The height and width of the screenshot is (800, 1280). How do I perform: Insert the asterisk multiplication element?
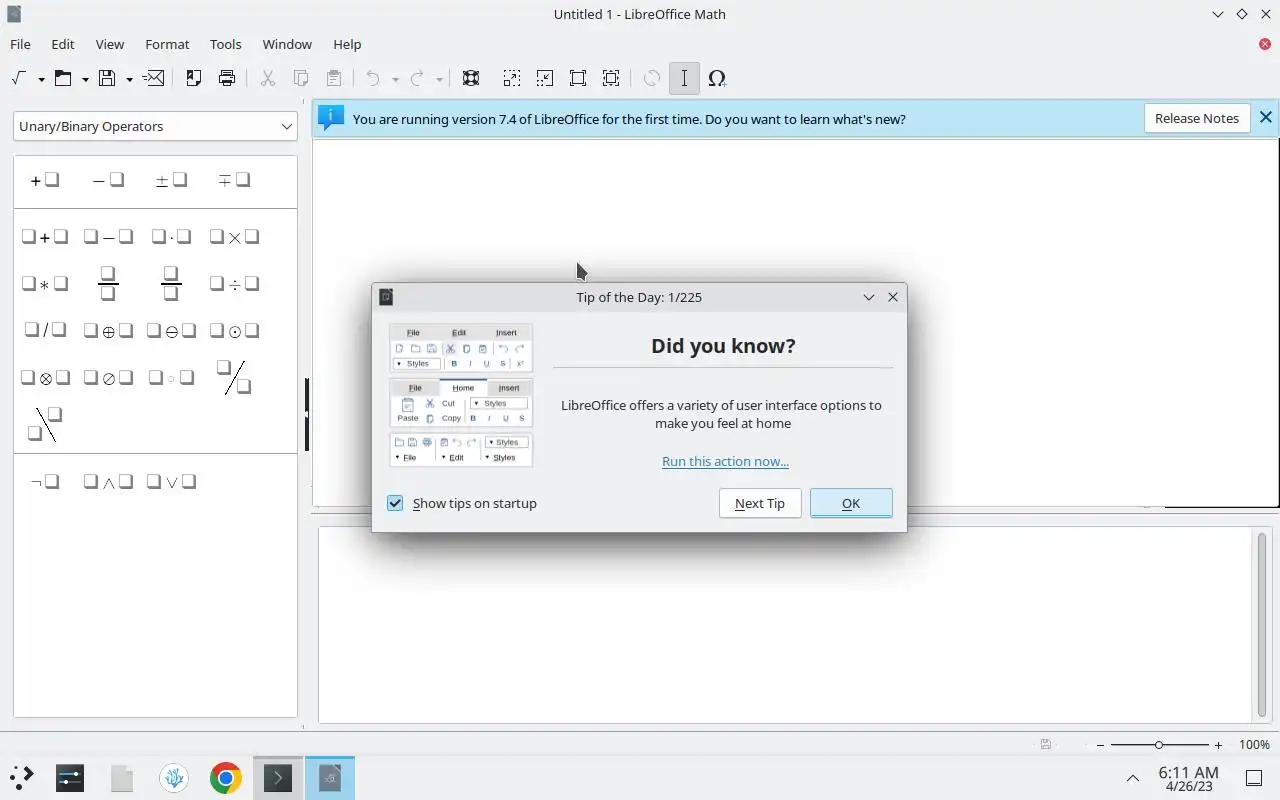pos(45,284)
